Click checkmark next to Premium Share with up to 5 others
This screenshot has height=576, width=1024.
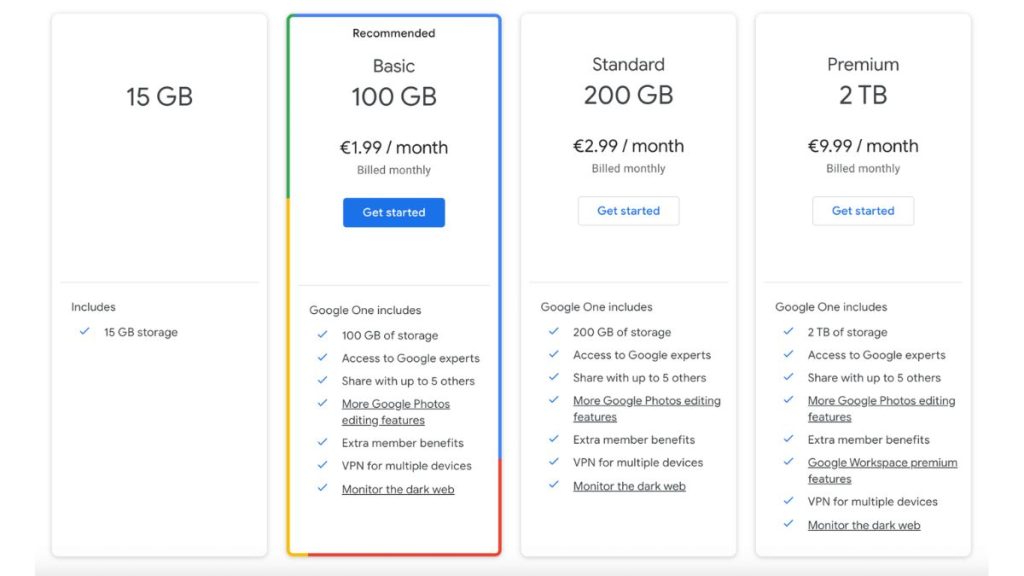coord(788,378)
